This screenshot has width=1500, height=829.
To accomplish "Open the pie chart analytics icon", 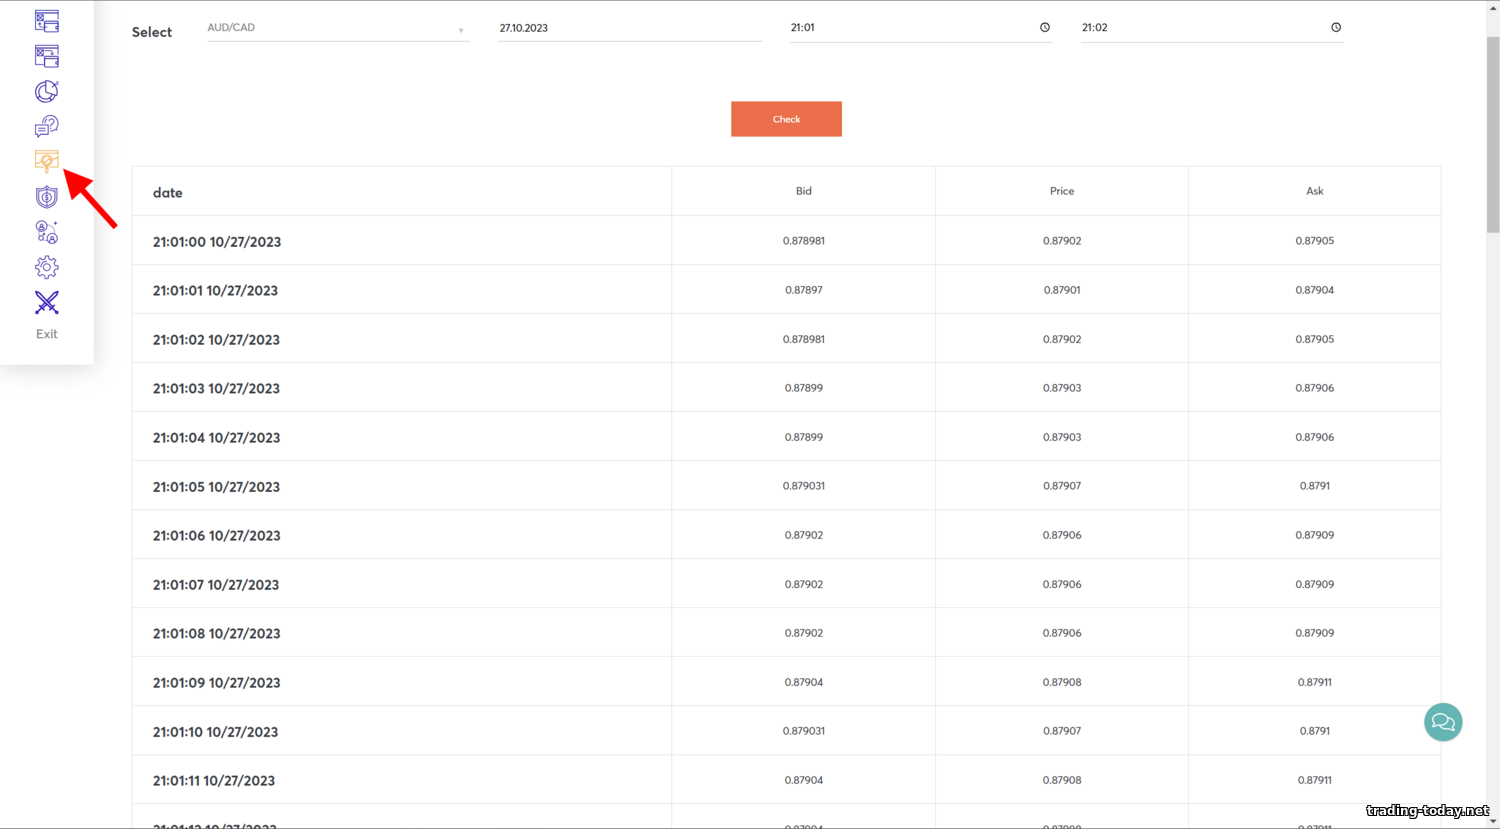I will coord(46,91).
